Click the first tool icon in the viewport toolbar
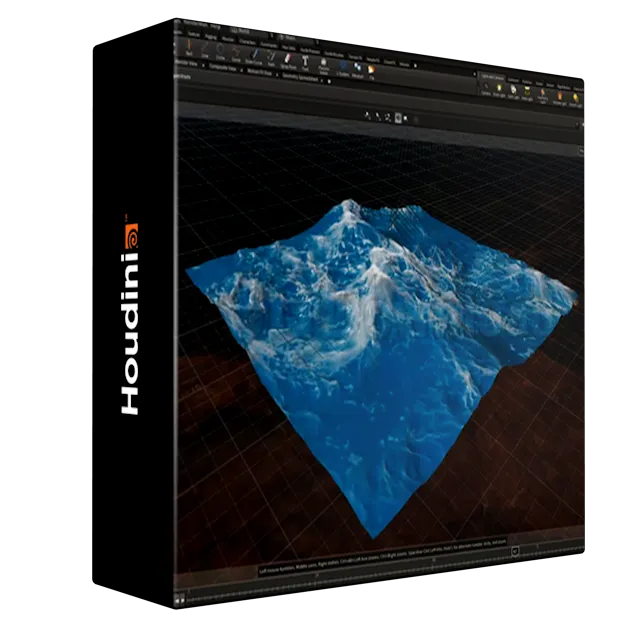The image size is (630, 630). pos(367,116)
